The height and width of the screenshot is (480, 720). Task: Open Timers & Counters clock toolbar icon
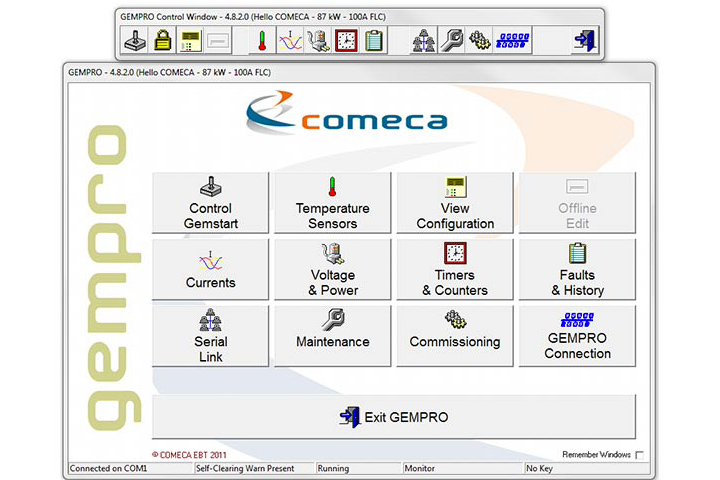pos(346,40)
